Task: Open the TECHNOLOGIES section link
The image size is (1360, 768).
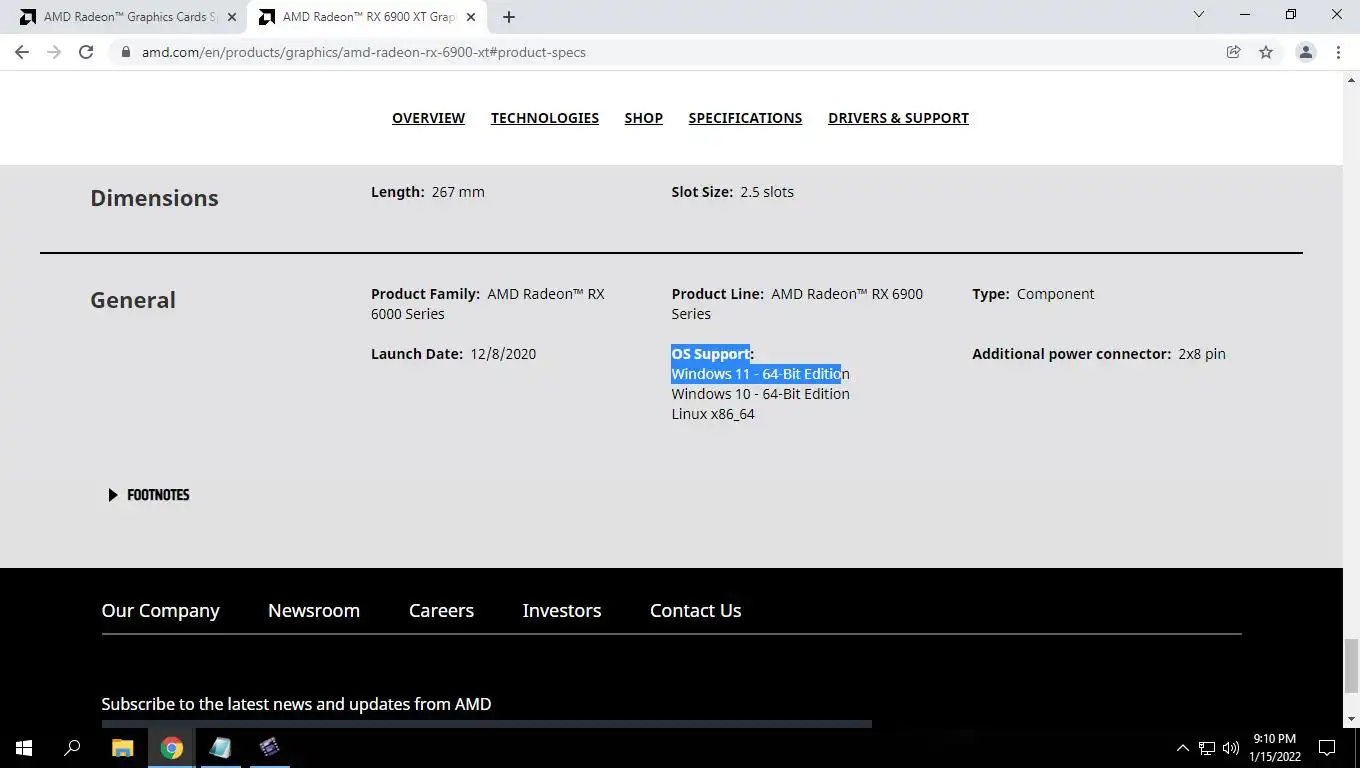Action: (545, 118)
